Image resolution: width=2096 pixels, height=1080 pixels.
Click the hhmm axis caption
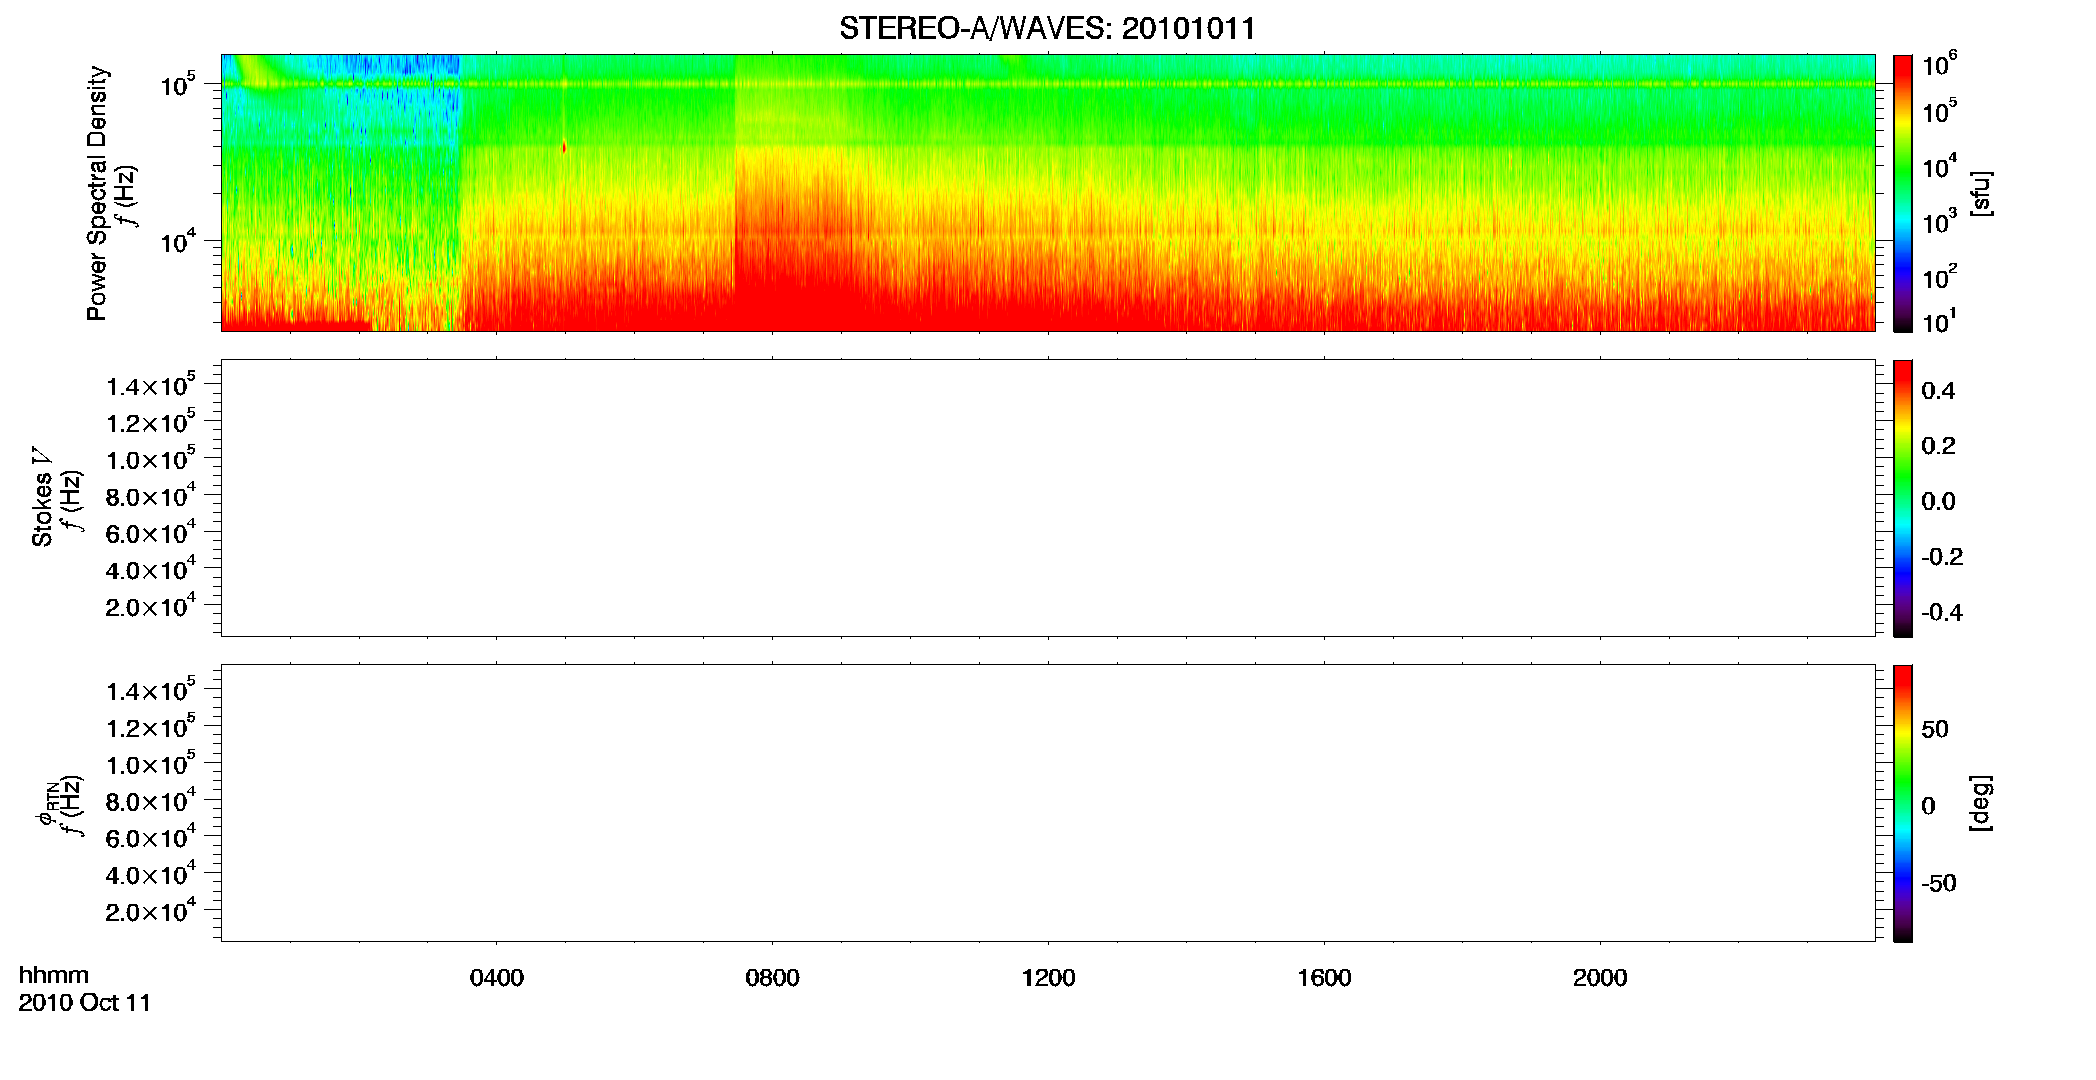[54, 975]
